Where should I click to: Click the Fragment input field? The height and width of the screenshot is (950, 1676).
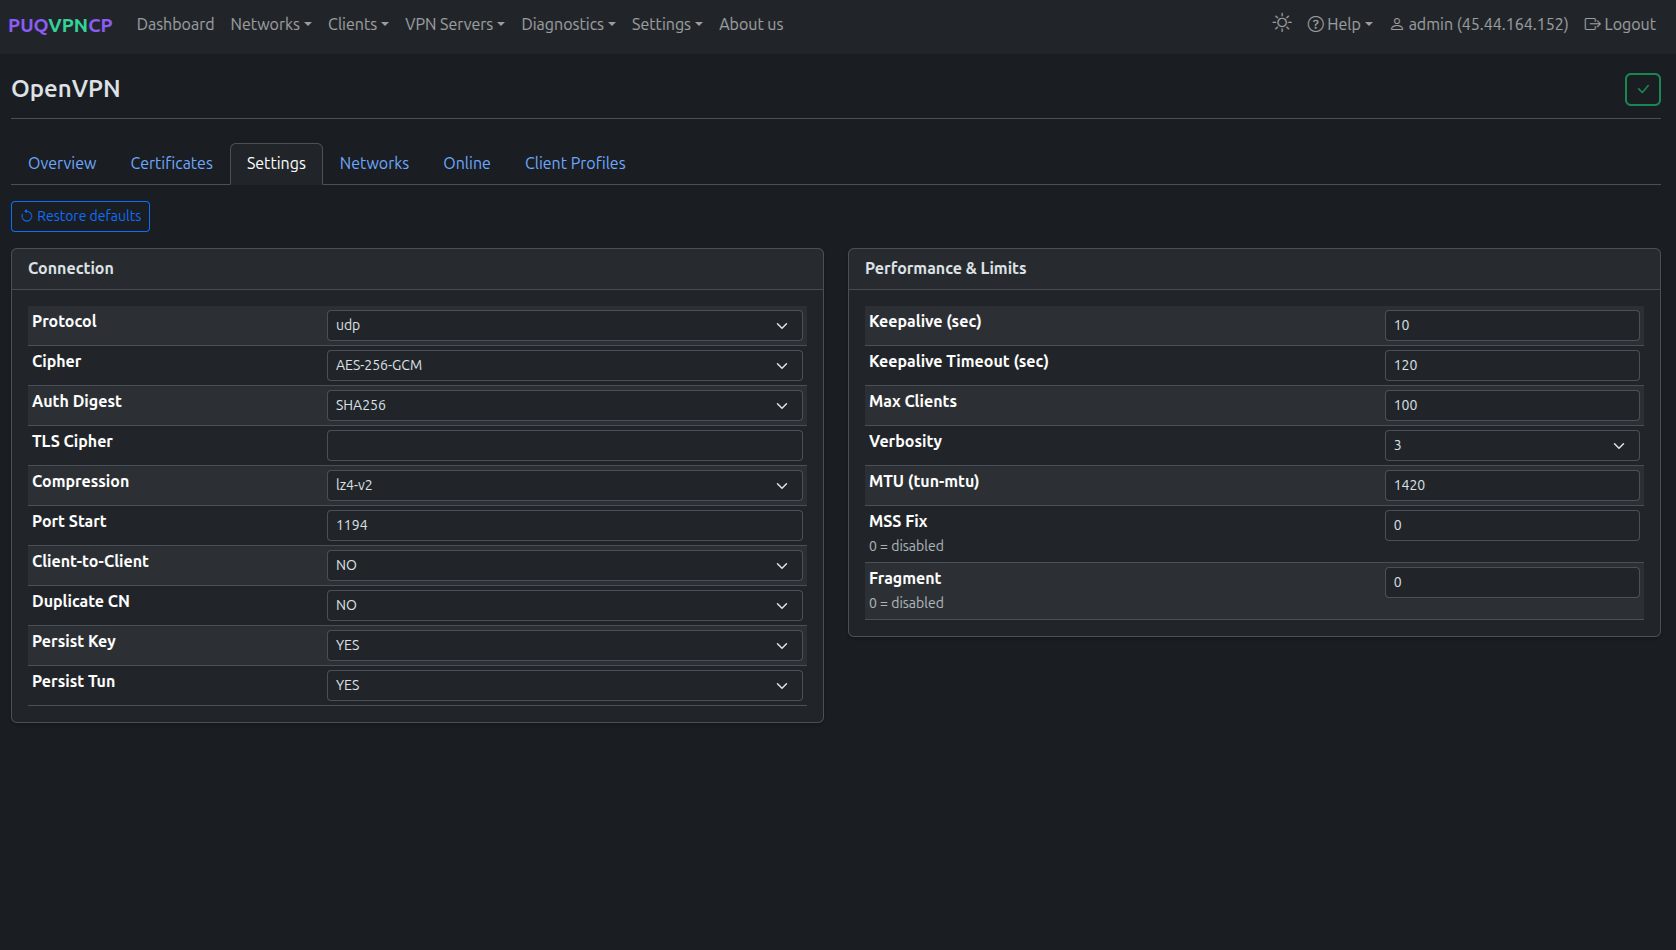click(1512, 582)
